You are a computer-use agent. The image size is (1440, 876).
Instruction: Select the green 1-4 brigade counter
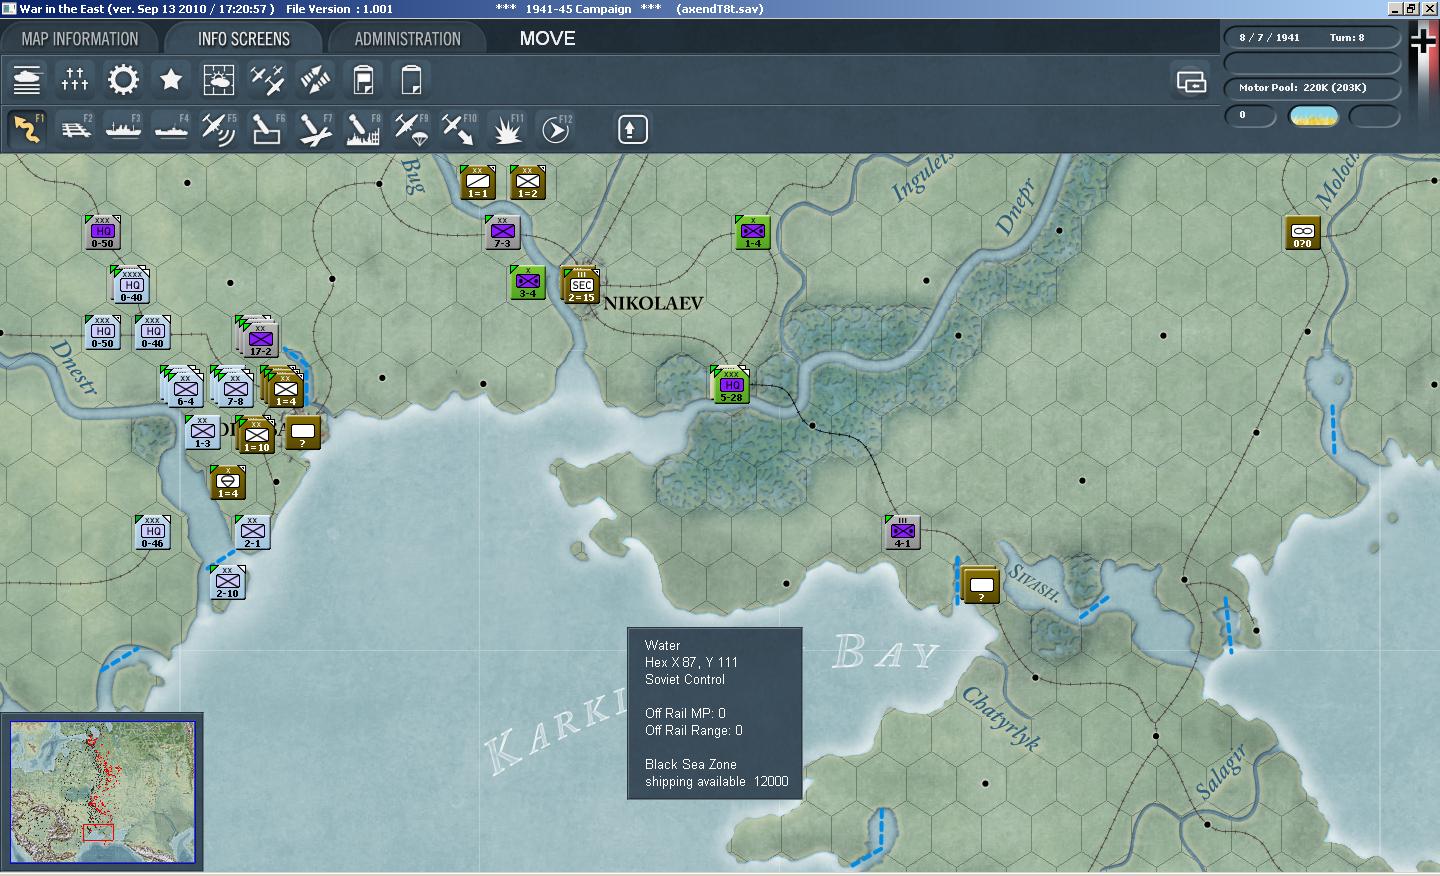click(752, 232)
